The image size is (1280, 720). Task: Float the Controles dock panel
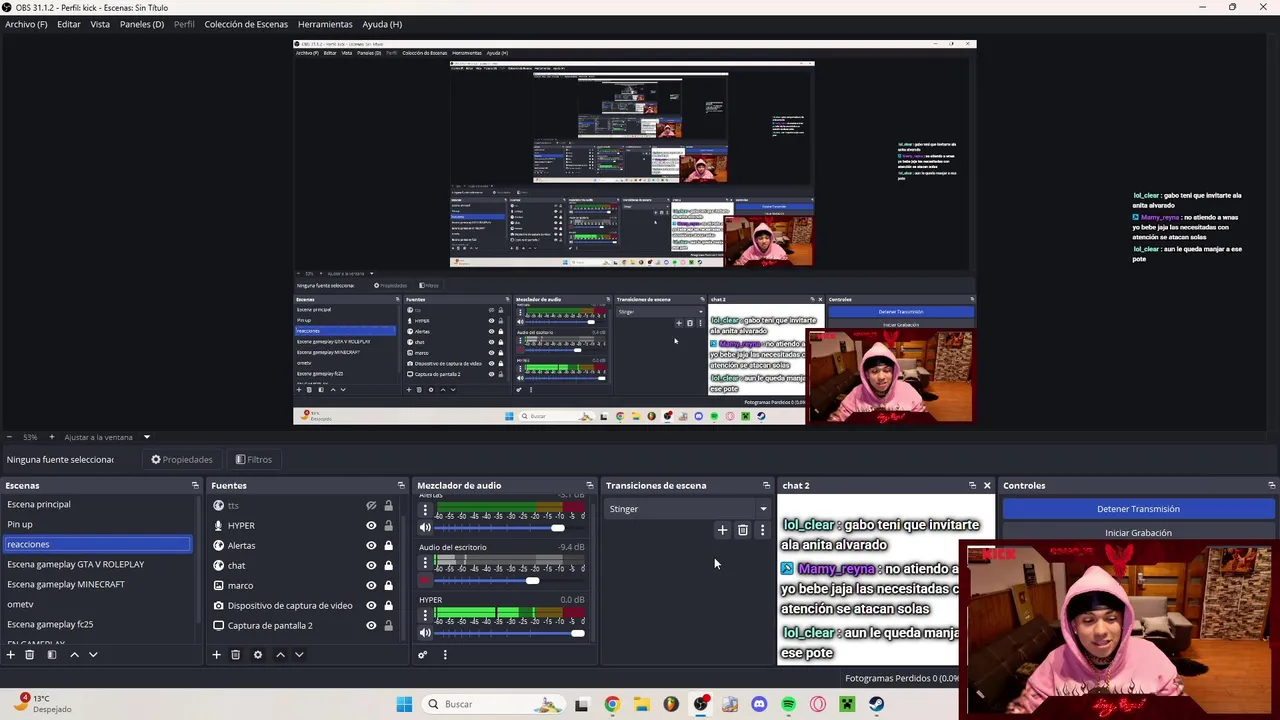pyautogui.click(x=1271, y=485)
